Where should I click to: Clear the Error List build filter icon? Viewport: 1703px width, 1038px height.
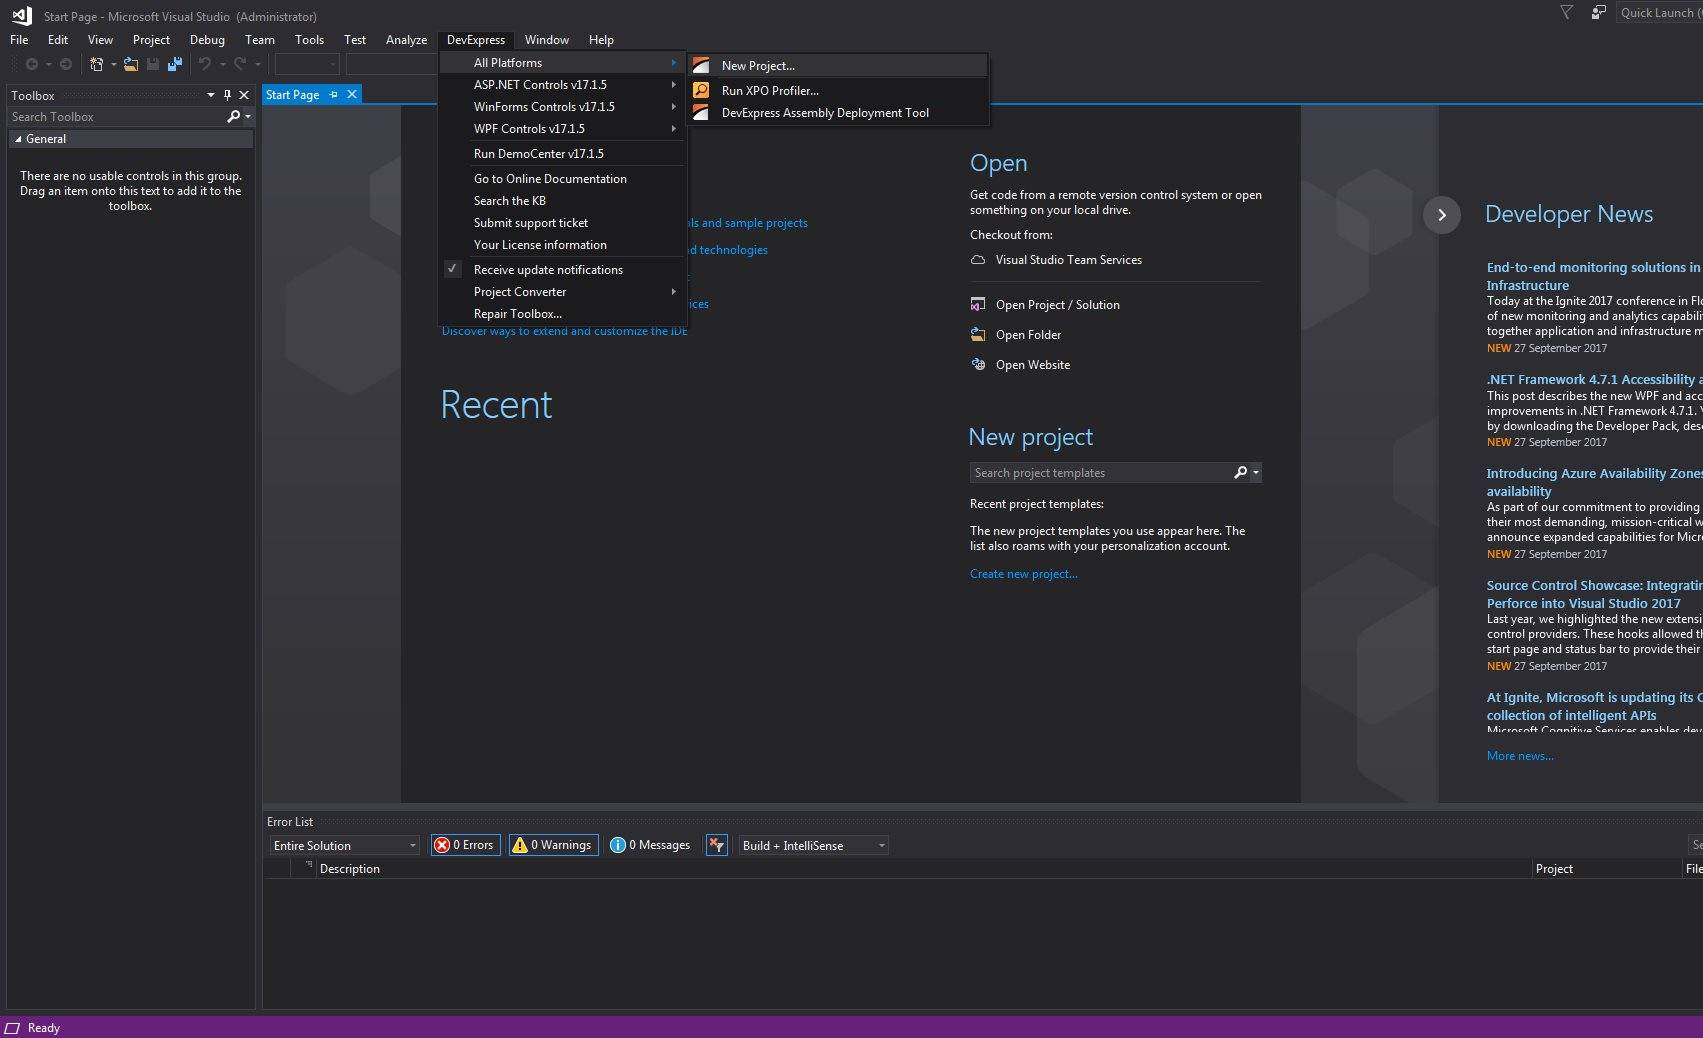coord(717,845)
